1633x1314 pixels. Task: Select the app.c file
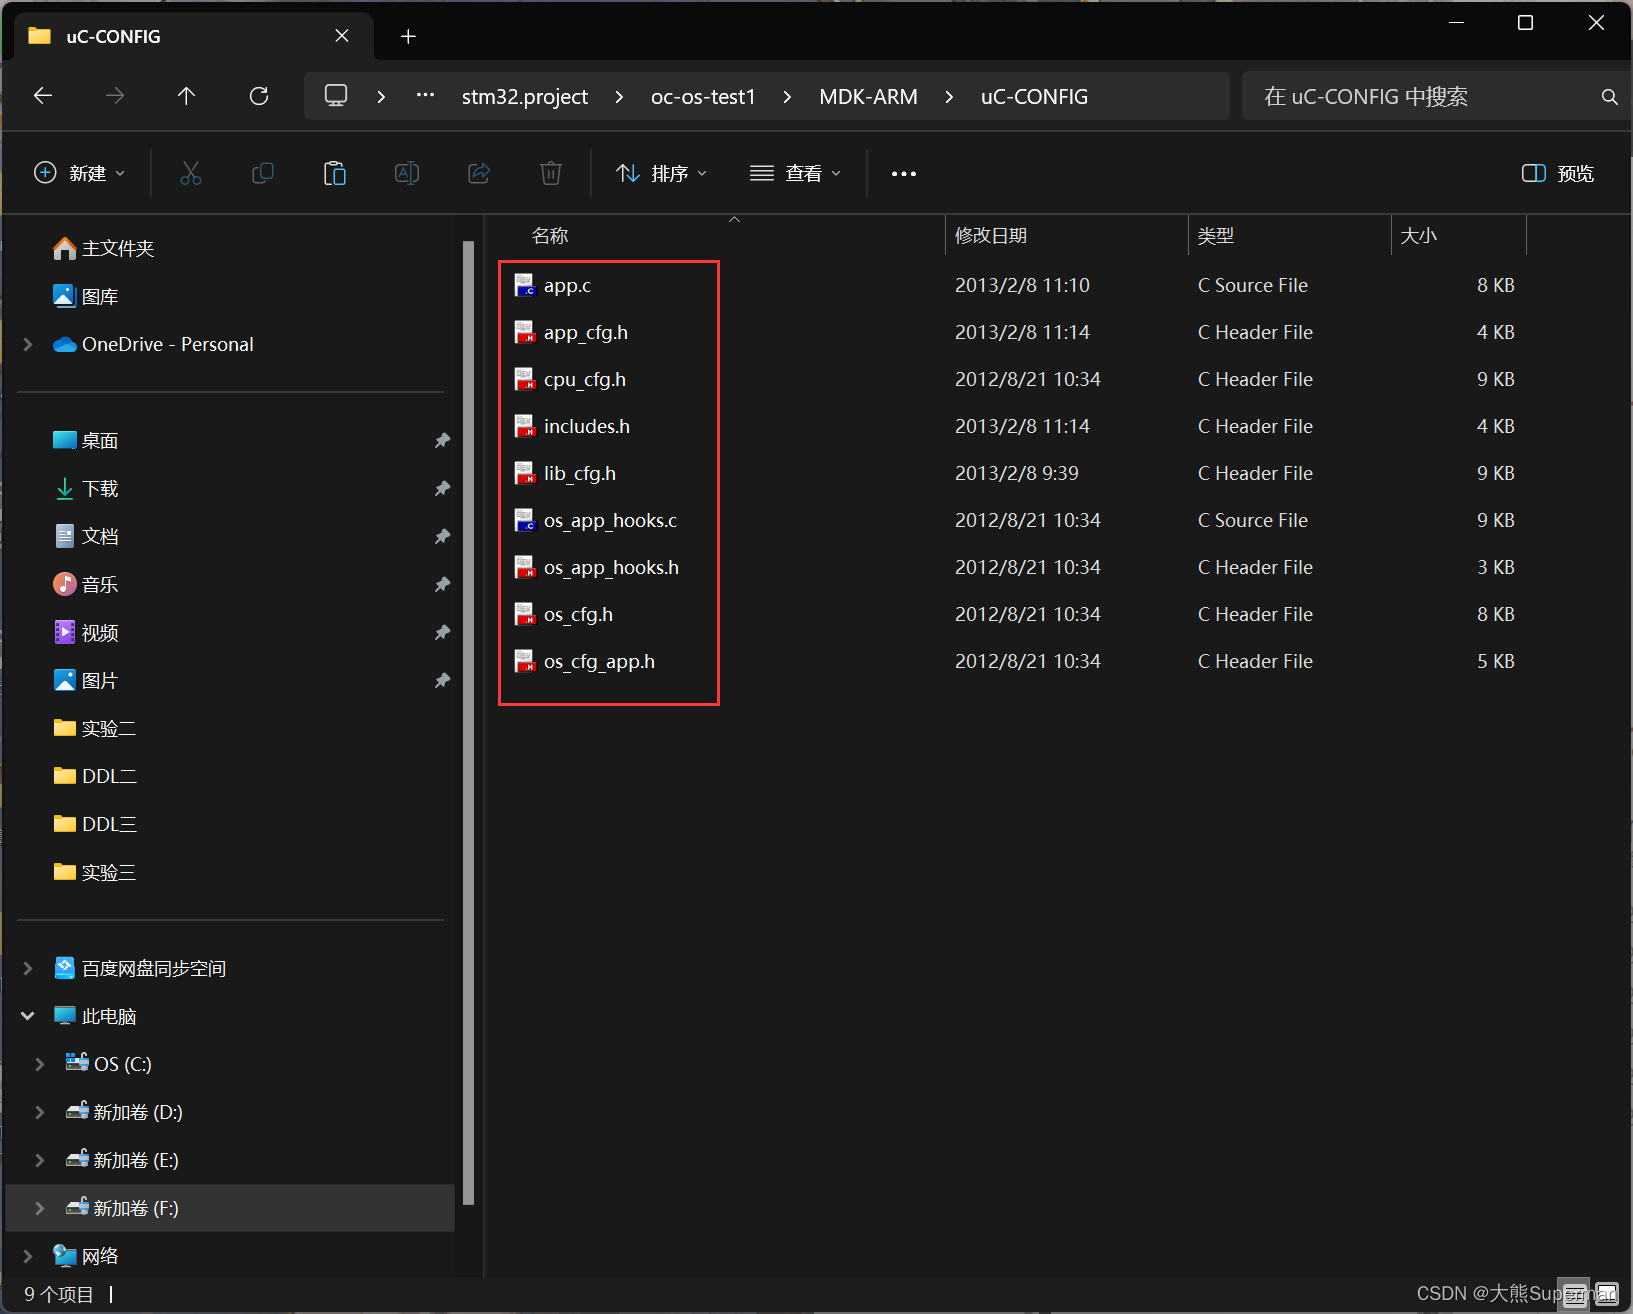[567, 286]
